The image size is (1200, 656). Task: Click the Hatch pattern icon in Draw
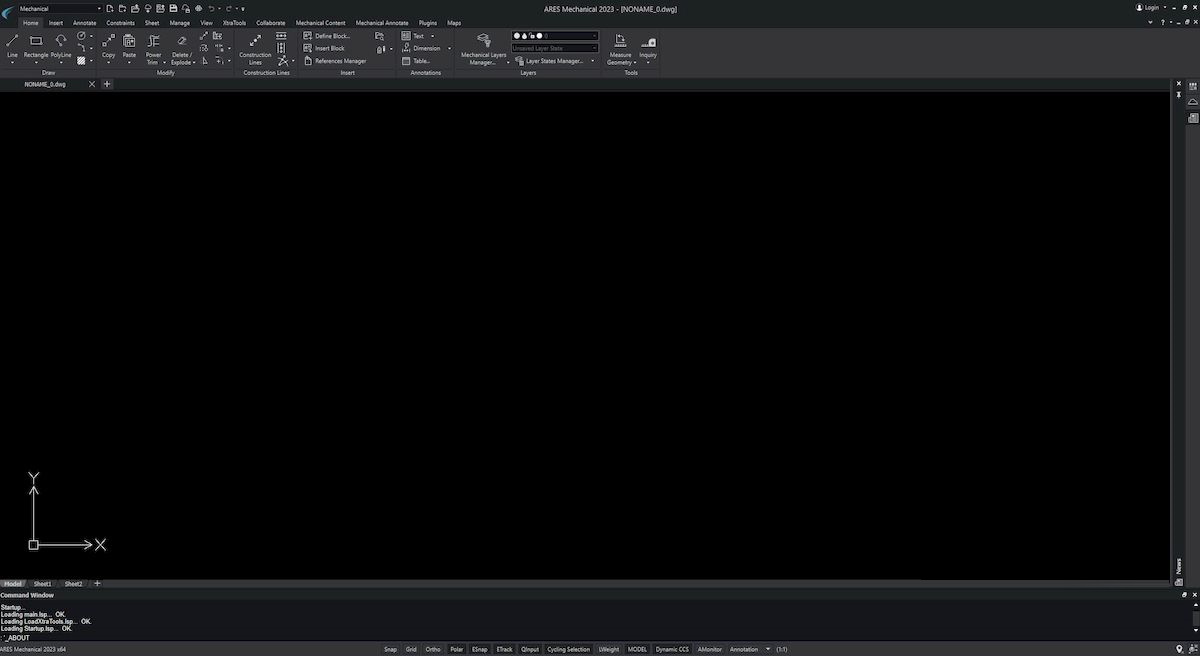81,60
